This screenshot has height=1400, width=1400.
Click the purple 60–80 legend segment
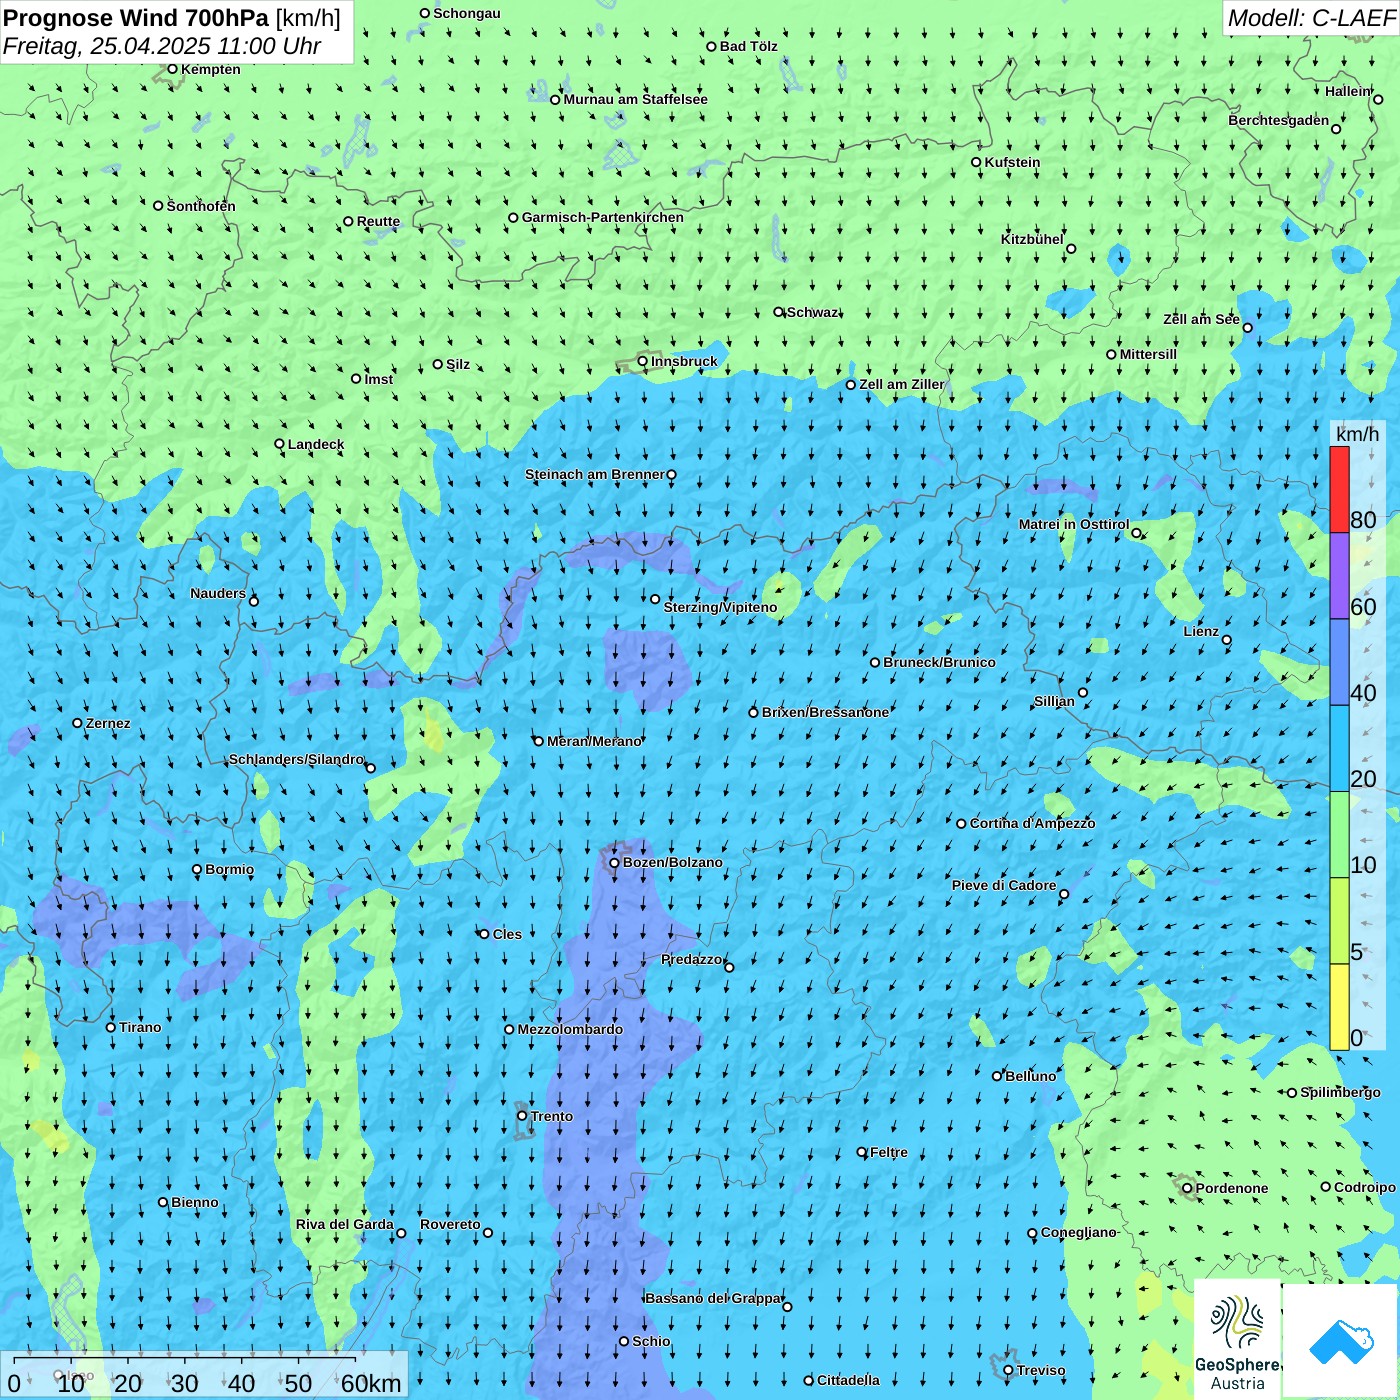(1339, 576)
